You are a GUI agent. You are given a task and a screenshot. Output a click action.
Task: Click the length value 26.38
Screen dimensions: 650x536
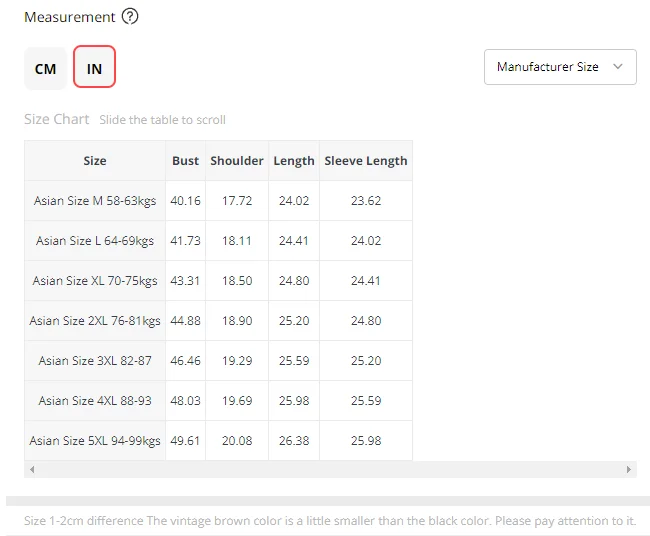pos(294,441)
